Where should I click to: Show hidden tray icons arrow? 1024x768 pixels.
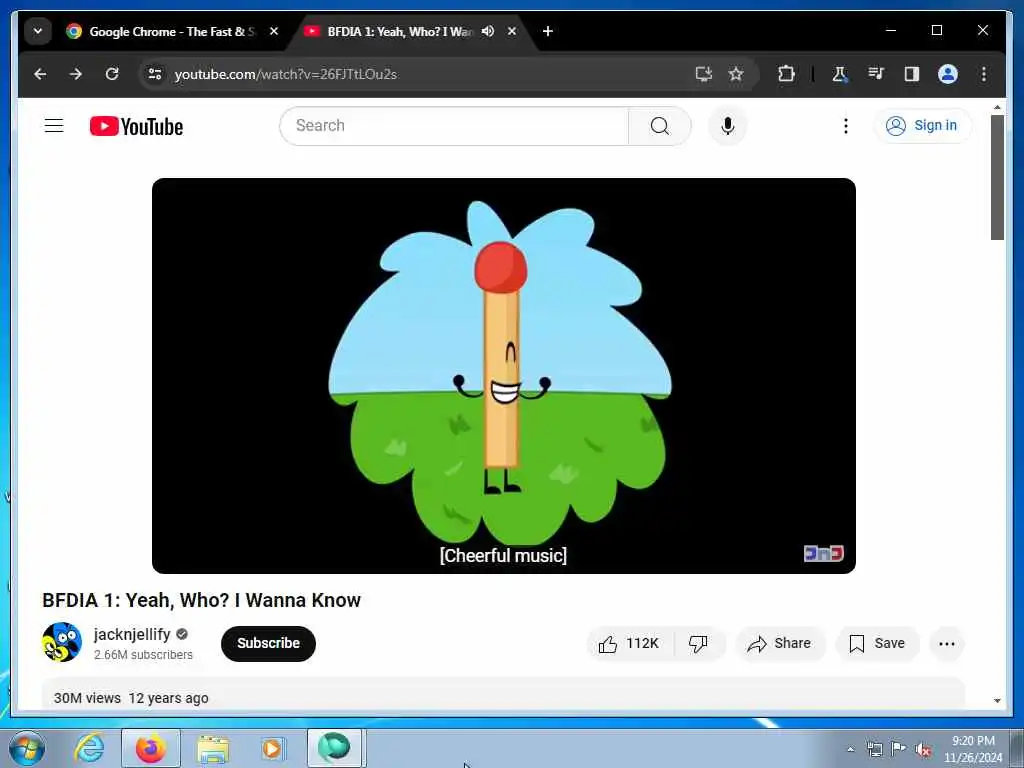tap(850, 749)
